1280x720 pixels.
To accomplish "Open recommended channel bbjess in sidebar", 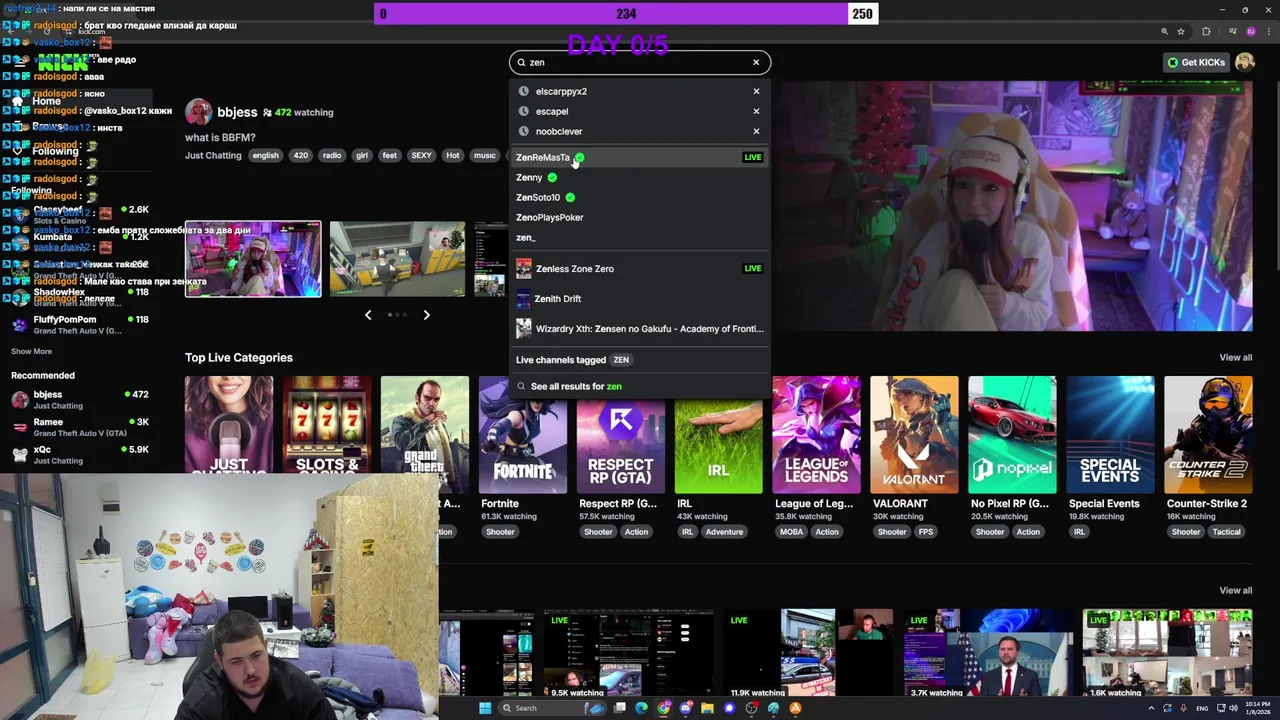I will click(x=80, y=399).
